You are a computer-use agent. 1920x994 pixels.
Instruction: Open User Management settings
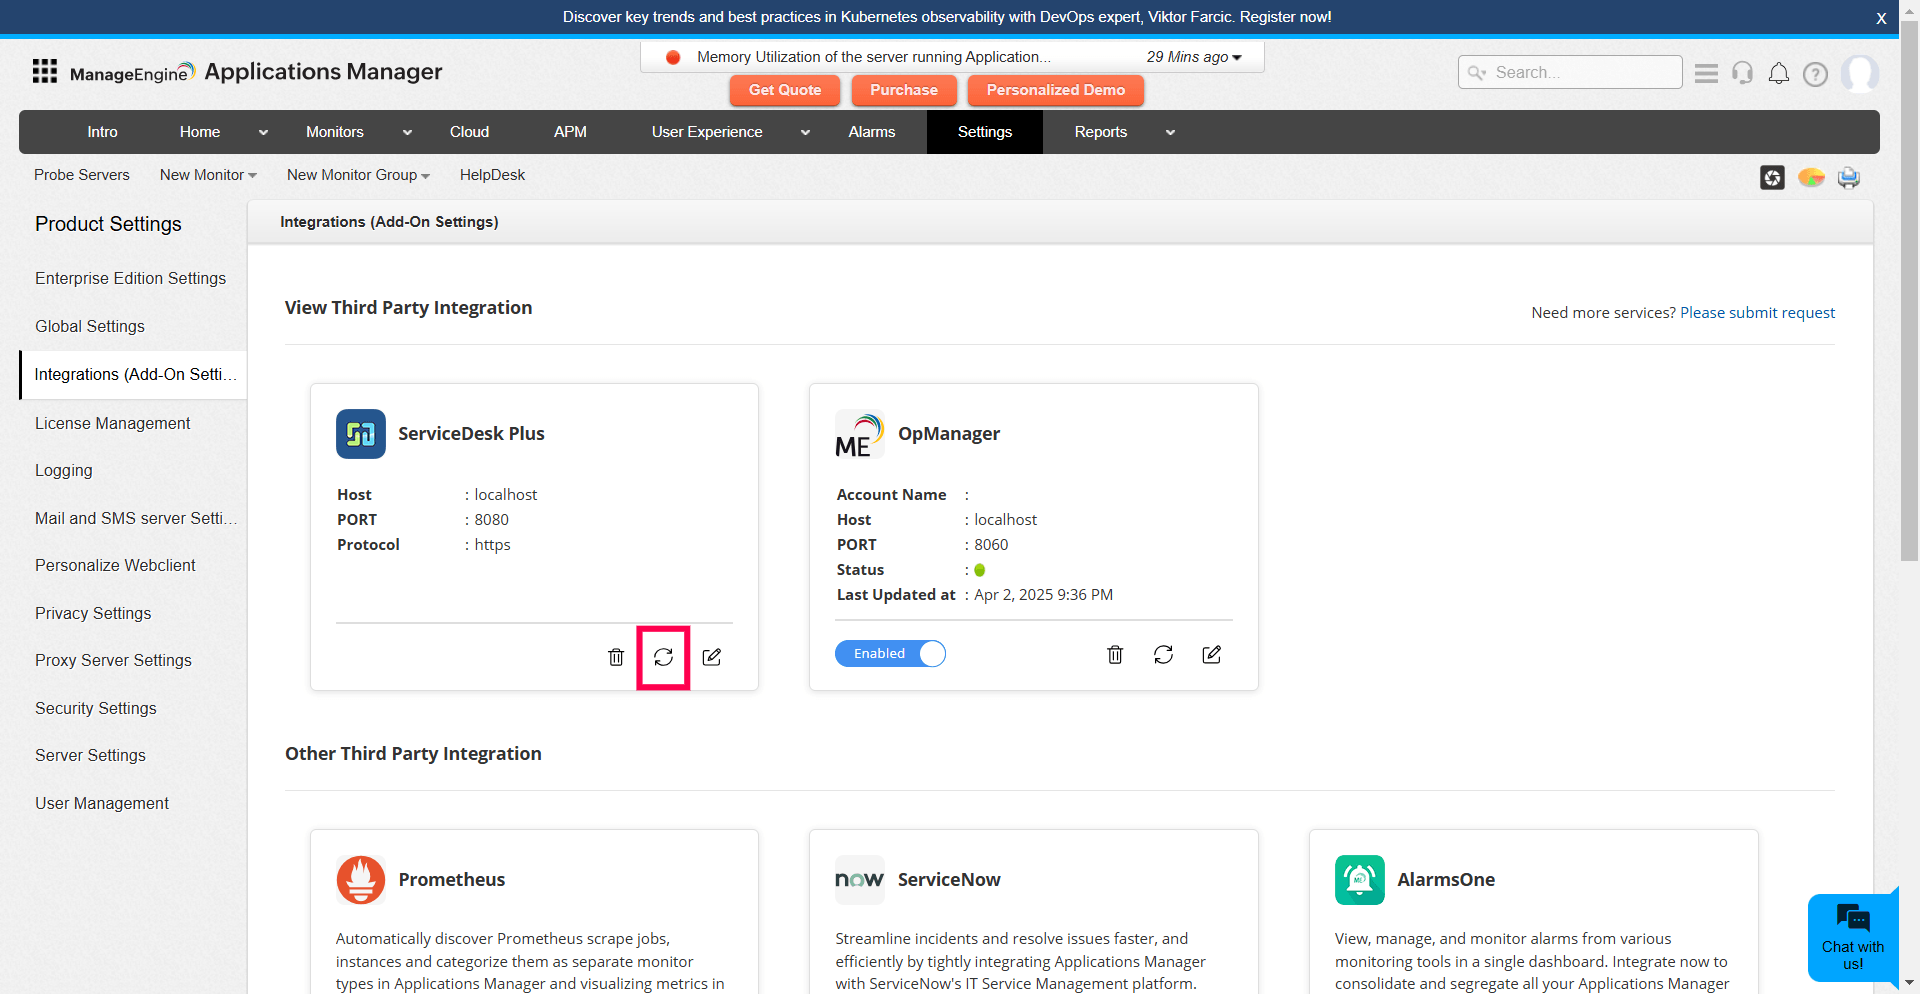pos(102,804)
